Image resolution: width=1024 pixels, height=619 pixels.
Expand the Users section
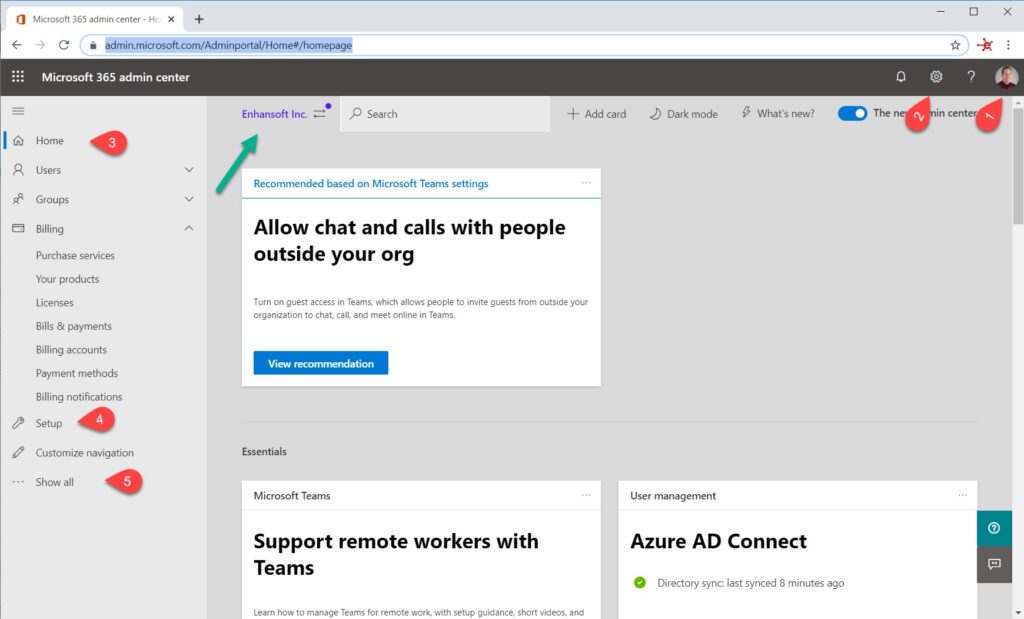pos(187,170)
